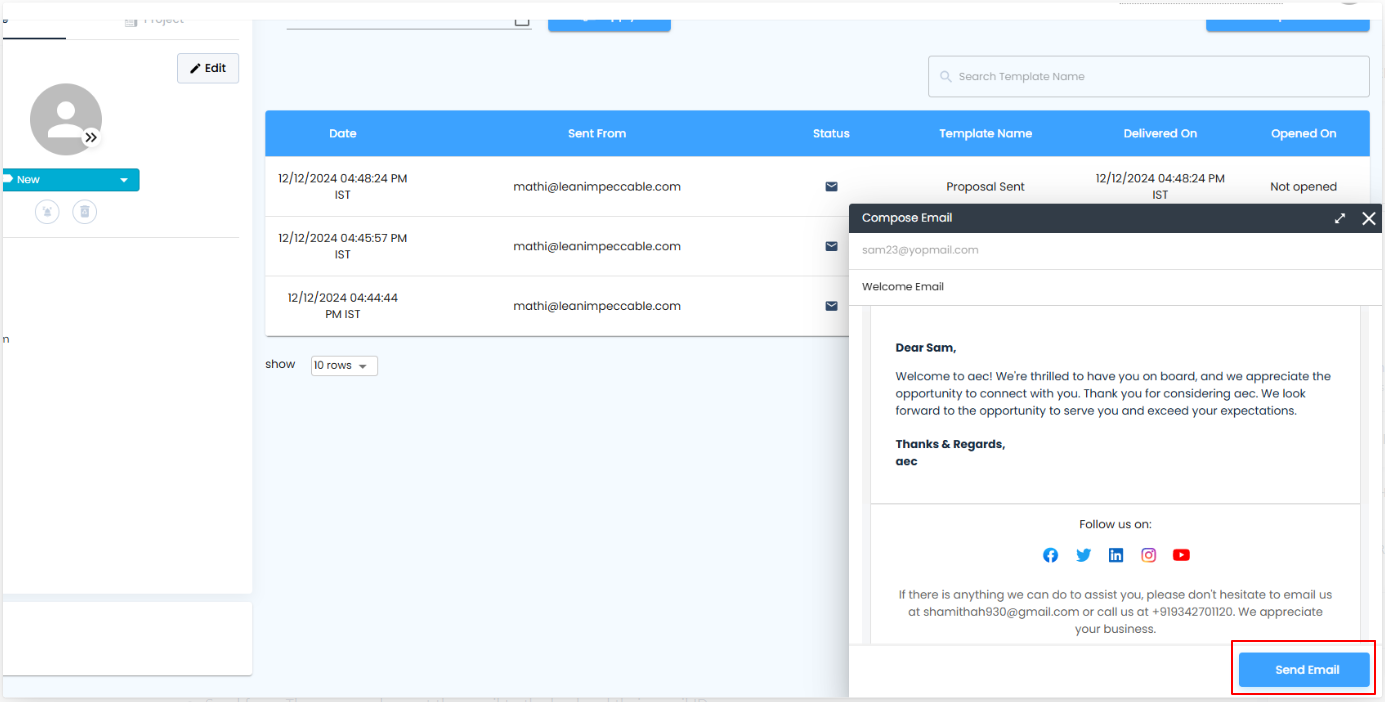Image resolution: width=1385 pixels, height=702 pixels.
Task: Click the profile avatar image
Action: (66, 119)
